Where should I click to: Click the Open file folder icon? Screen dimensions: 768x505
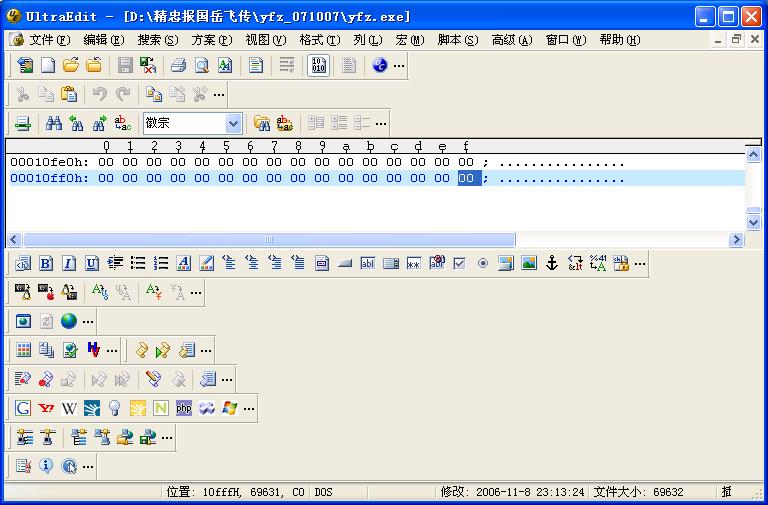point(71,66)
